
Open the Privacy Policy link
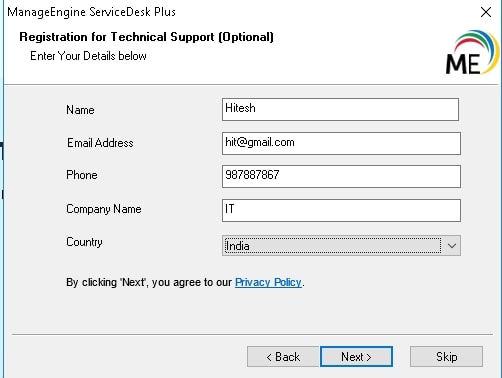click(x=268, y=282)
